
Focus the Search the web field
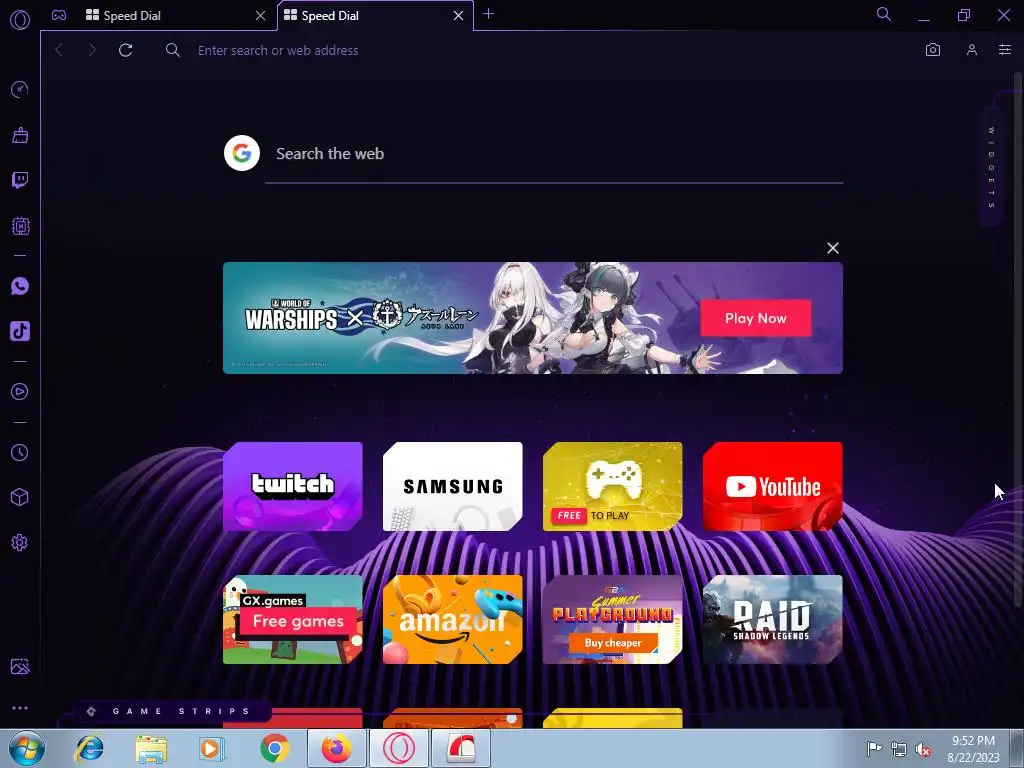(554, 154)
